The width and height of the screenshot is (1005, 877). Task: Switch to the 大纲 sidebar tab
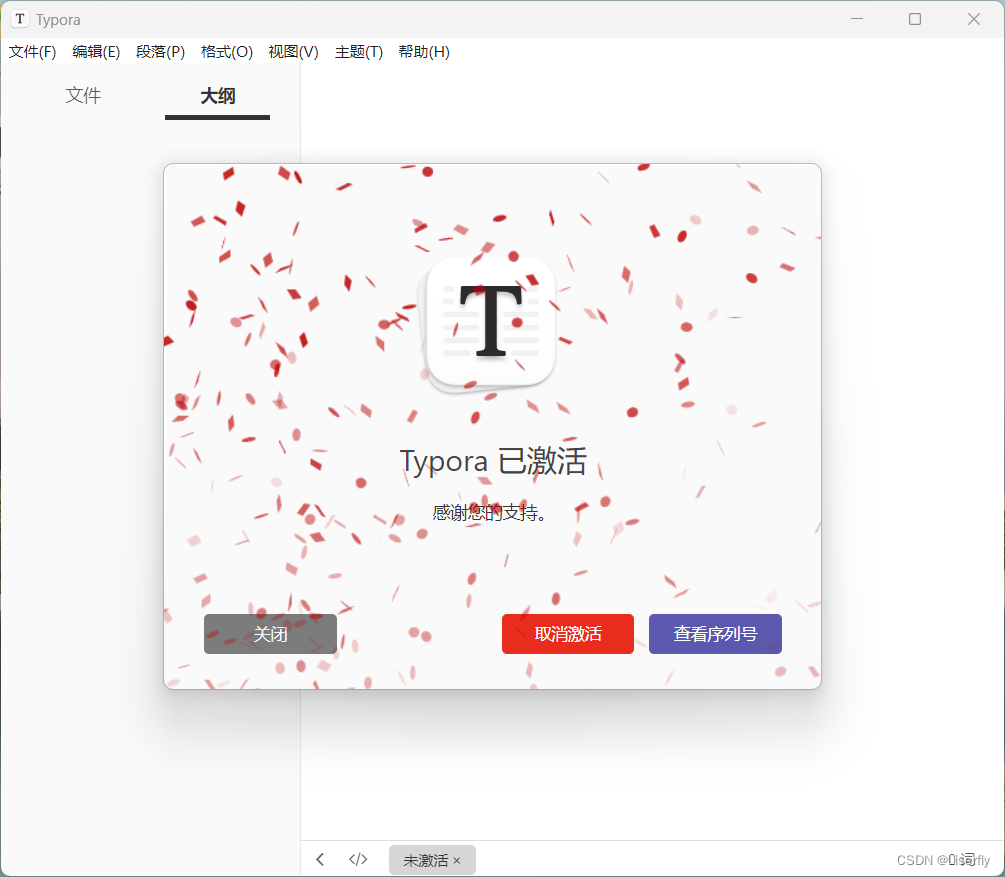(x=217, y=97)
